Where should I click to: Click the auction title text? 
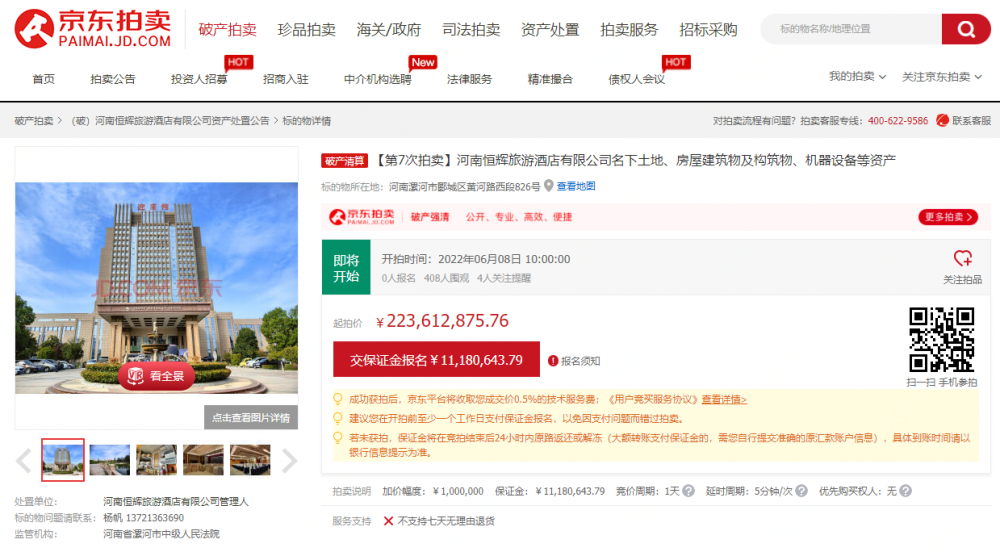pyautogui.click(x=634, y=160)
